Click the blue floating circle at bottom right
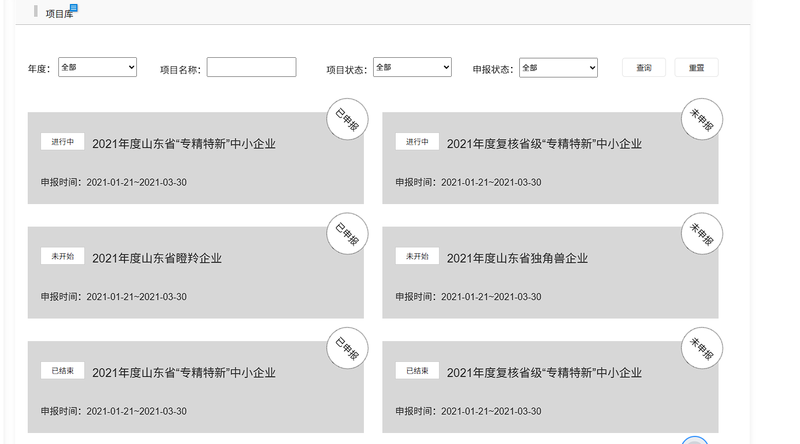Screen dimensions: 800x444 click(x=694, y=441)
